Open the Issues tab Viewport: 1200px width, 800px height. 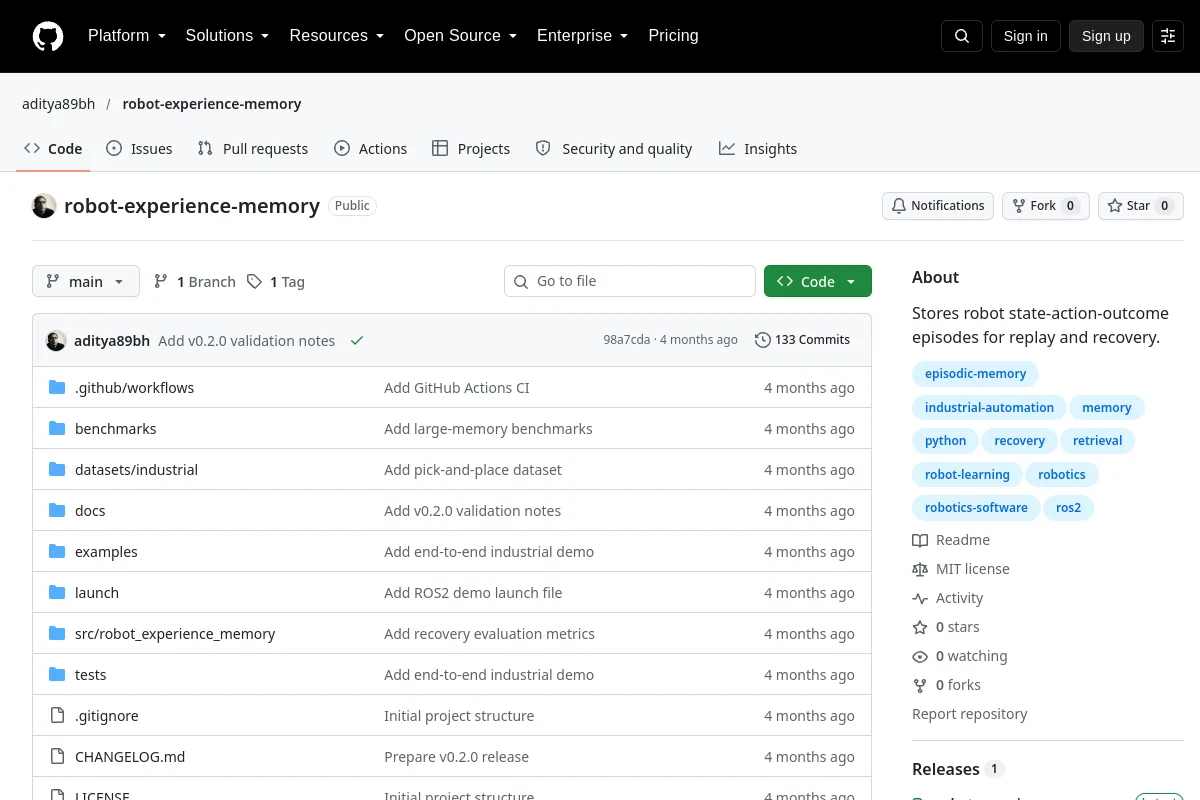[x=139, y=148]
